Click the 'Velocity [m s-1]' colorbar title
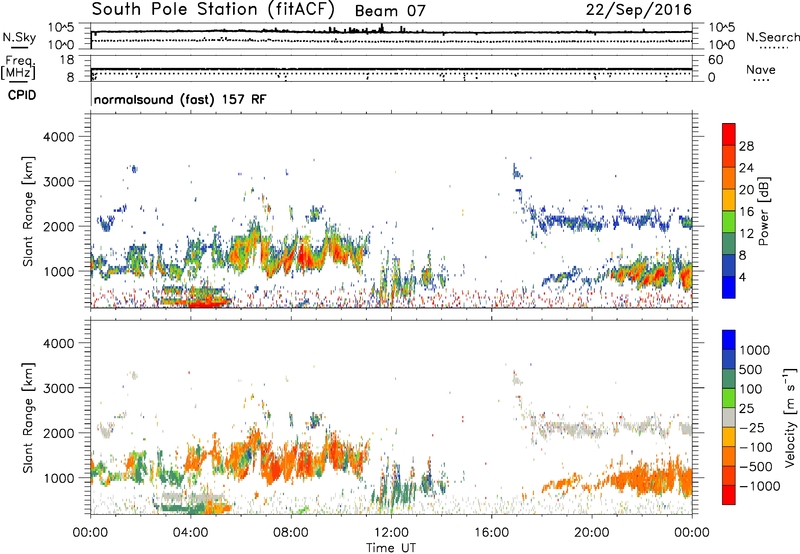Image resolution: width=800 pixels, height=554 pixels. pyautogui.click(x=790, y=417)
